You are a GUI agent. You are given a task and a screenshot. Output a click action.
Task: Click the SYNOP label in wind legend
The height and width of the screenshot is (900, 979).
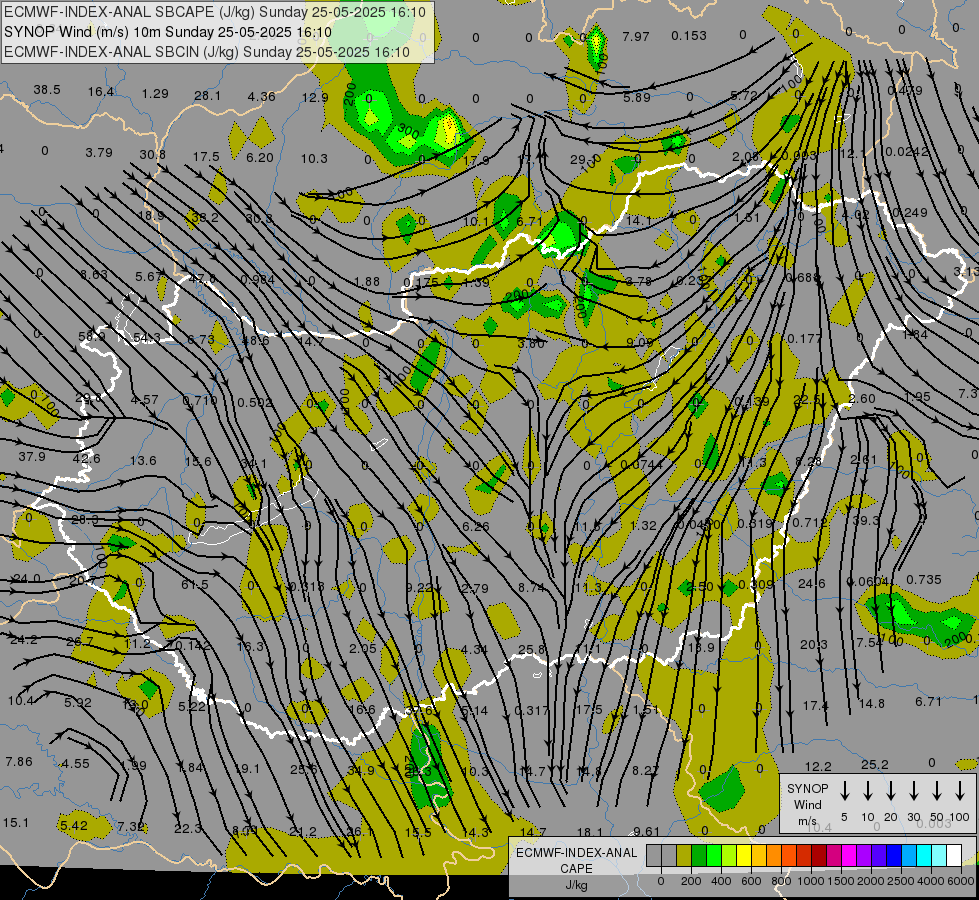[x=807, y=788]
